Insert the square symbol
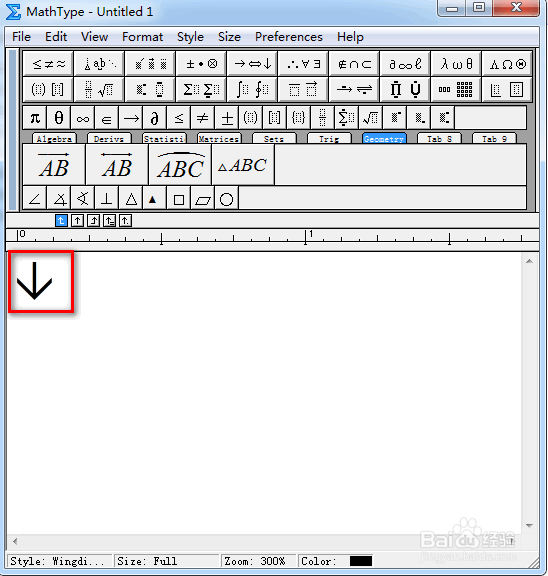 click(x=179, y=199)
